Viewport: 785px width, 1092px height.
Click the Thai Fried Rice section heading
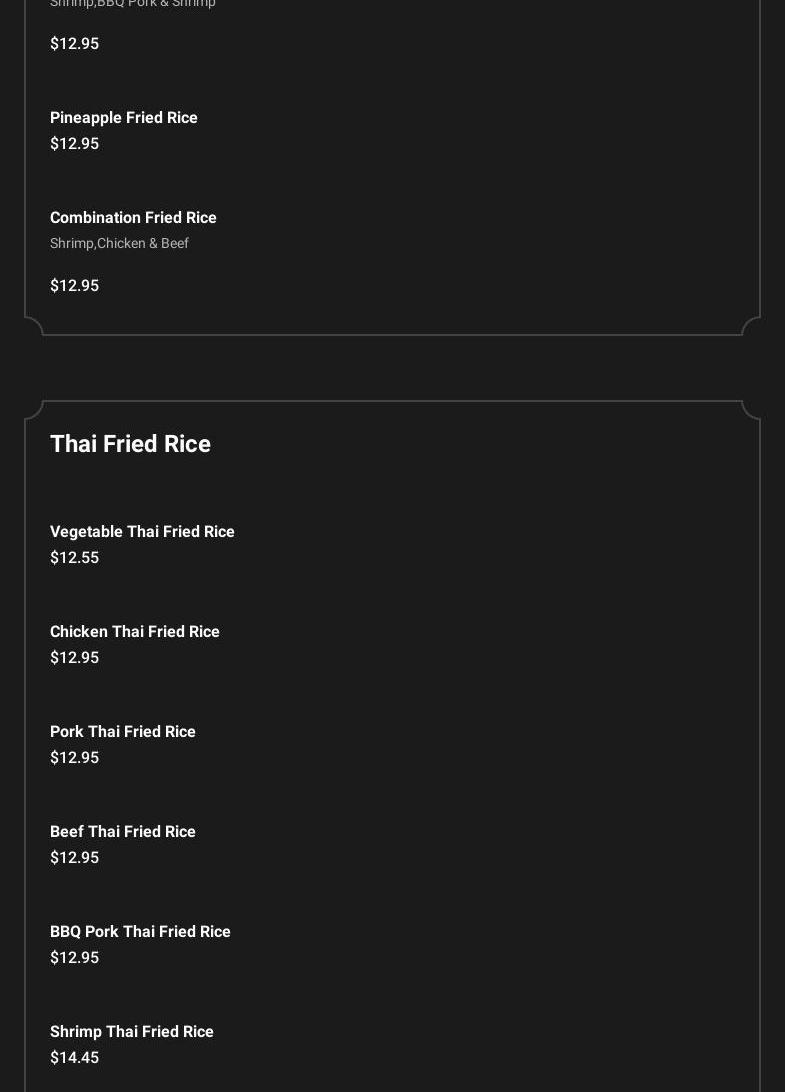click(x=130, y=444)
